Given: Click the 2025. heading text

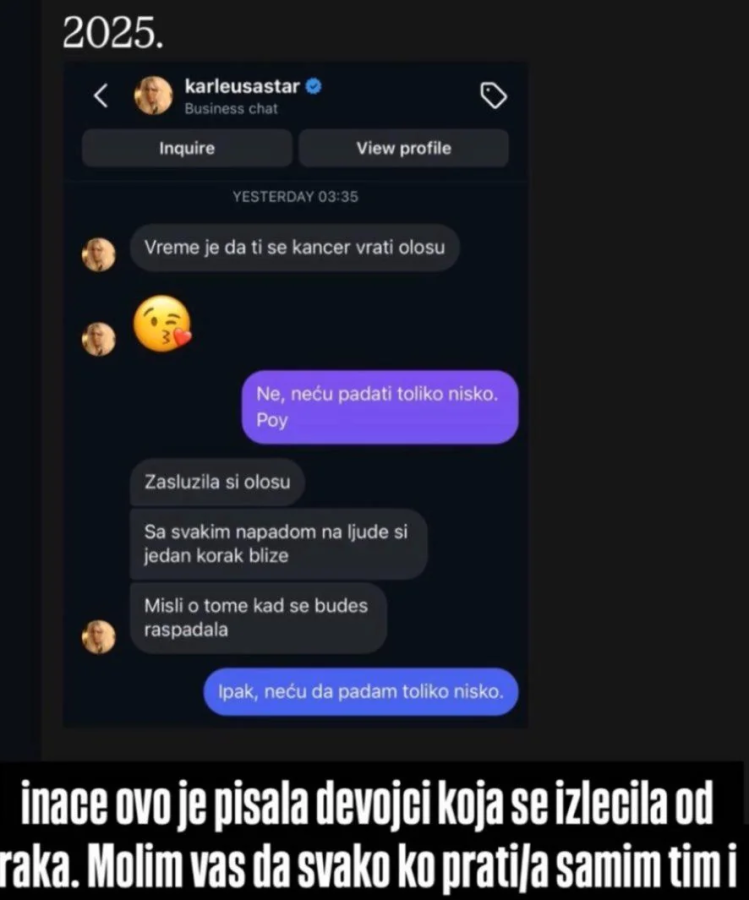Looking at the screenshot, I should [x=112, y=32].
